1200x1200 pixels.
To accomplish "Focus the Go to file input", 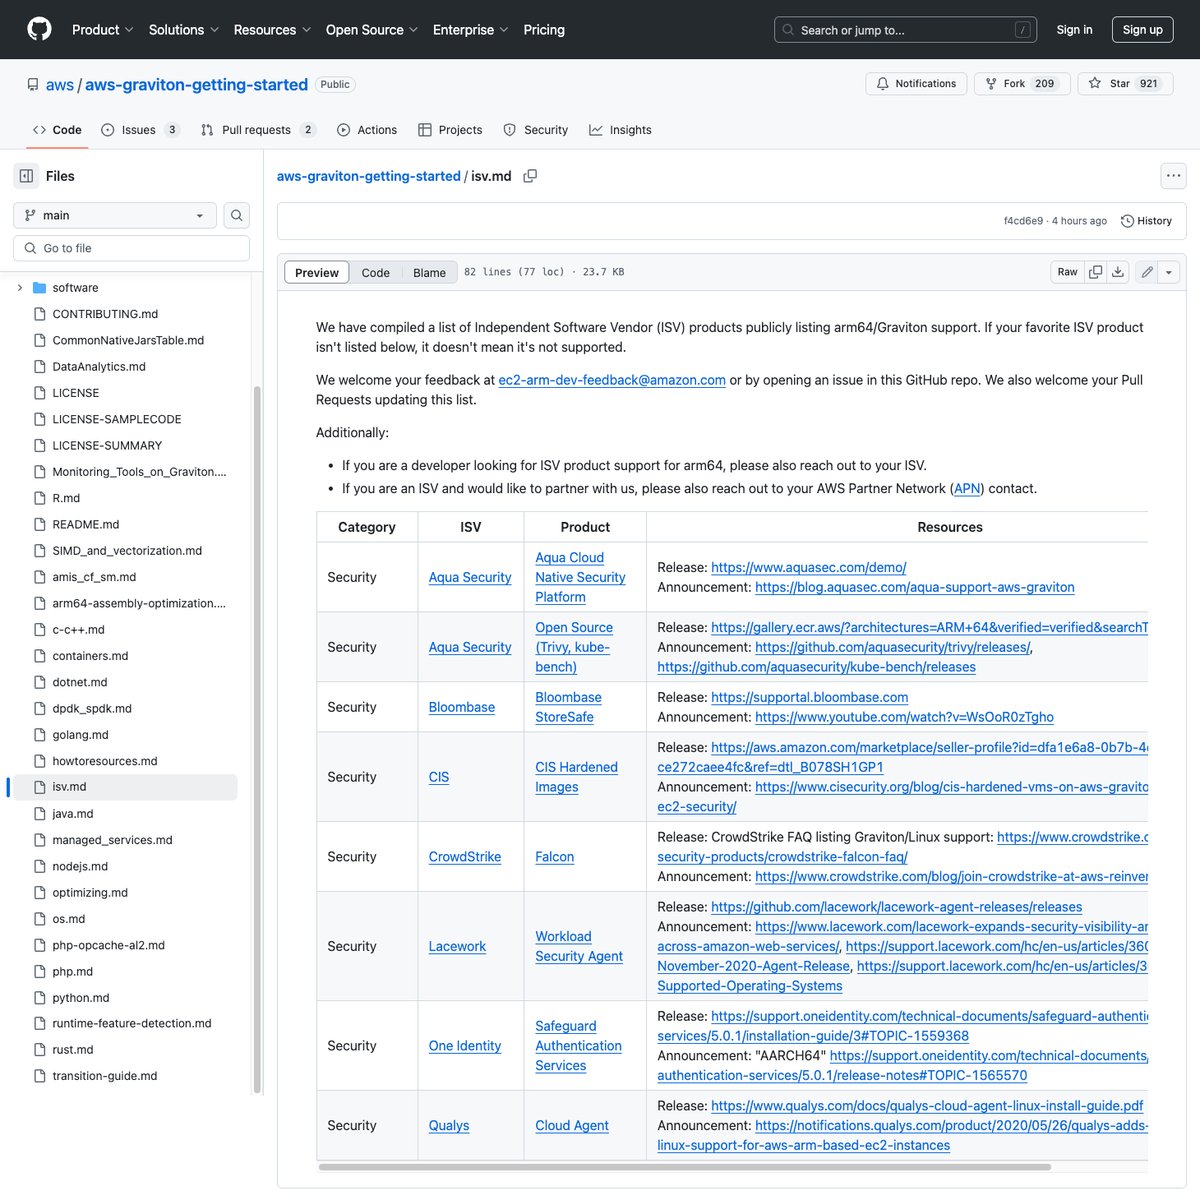I will [x=132, y=248].
